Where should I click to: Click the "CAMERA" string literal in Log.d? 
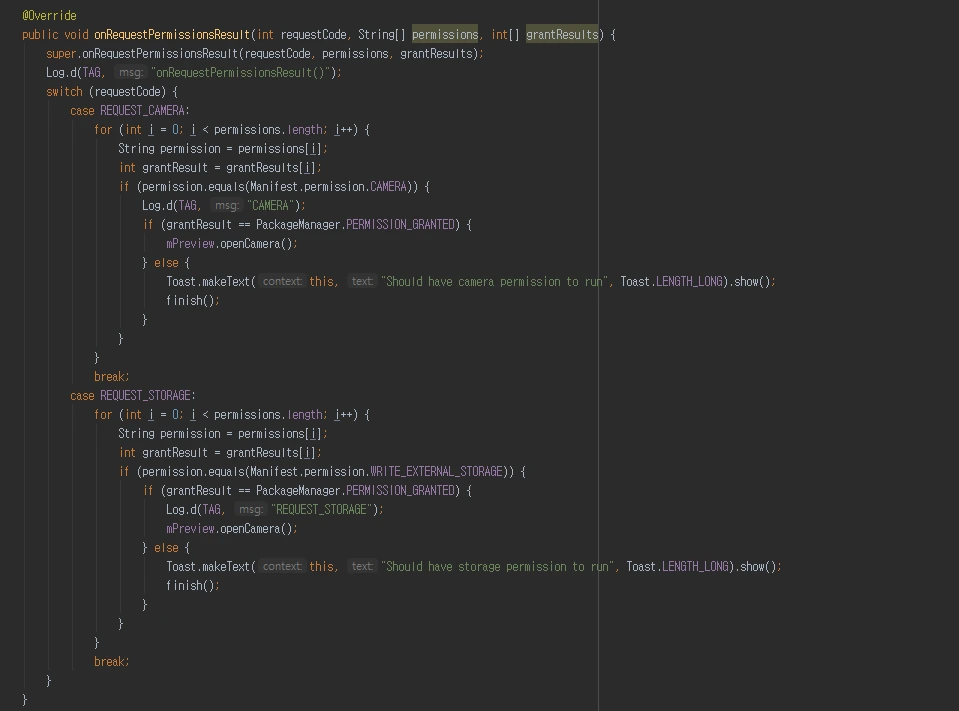pos(271,205)
